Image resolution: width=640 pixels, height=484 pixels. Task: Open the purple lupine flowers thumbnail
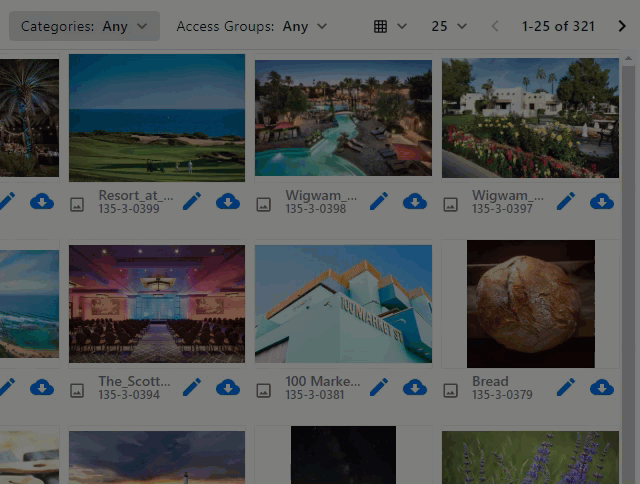pyautogui.click(x=530, y=457)
